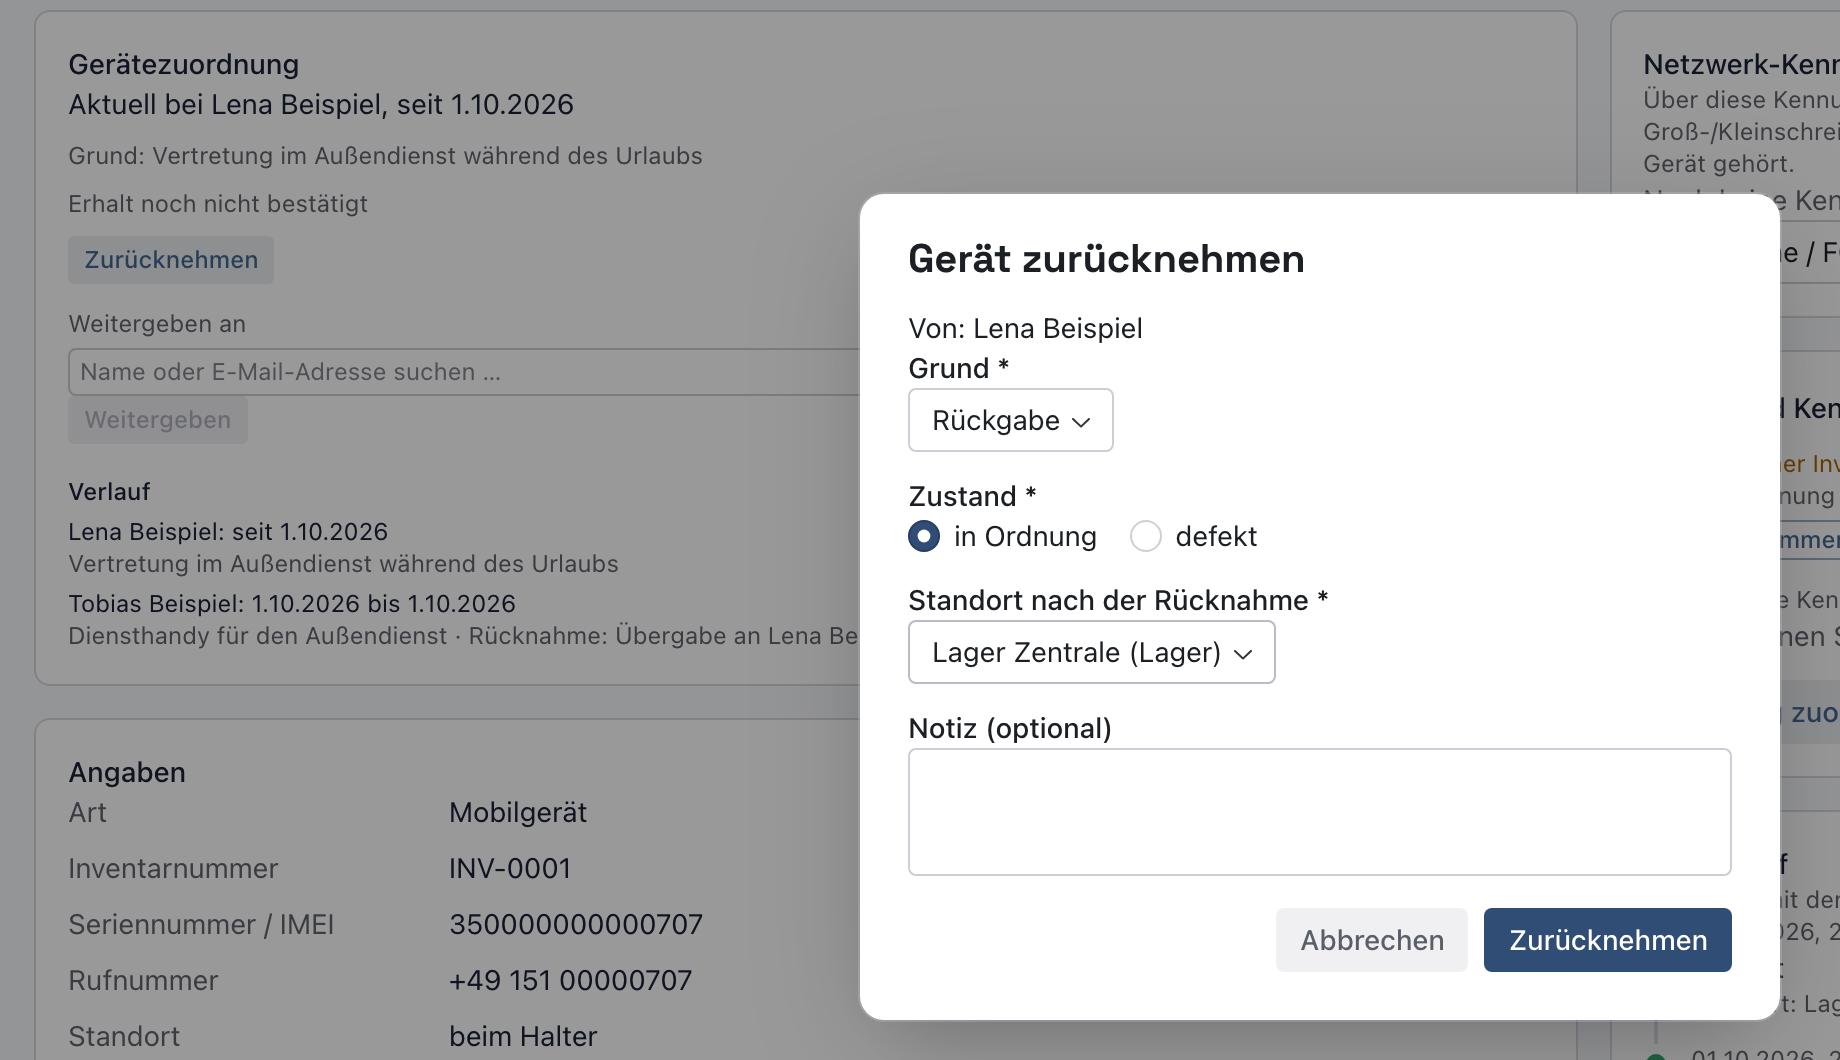This screenshot has width=1840, height=1060.
Task: Open the Grund dropdown showing Rückgabe
Action: pyautogui.click(x=1010, y=420)
